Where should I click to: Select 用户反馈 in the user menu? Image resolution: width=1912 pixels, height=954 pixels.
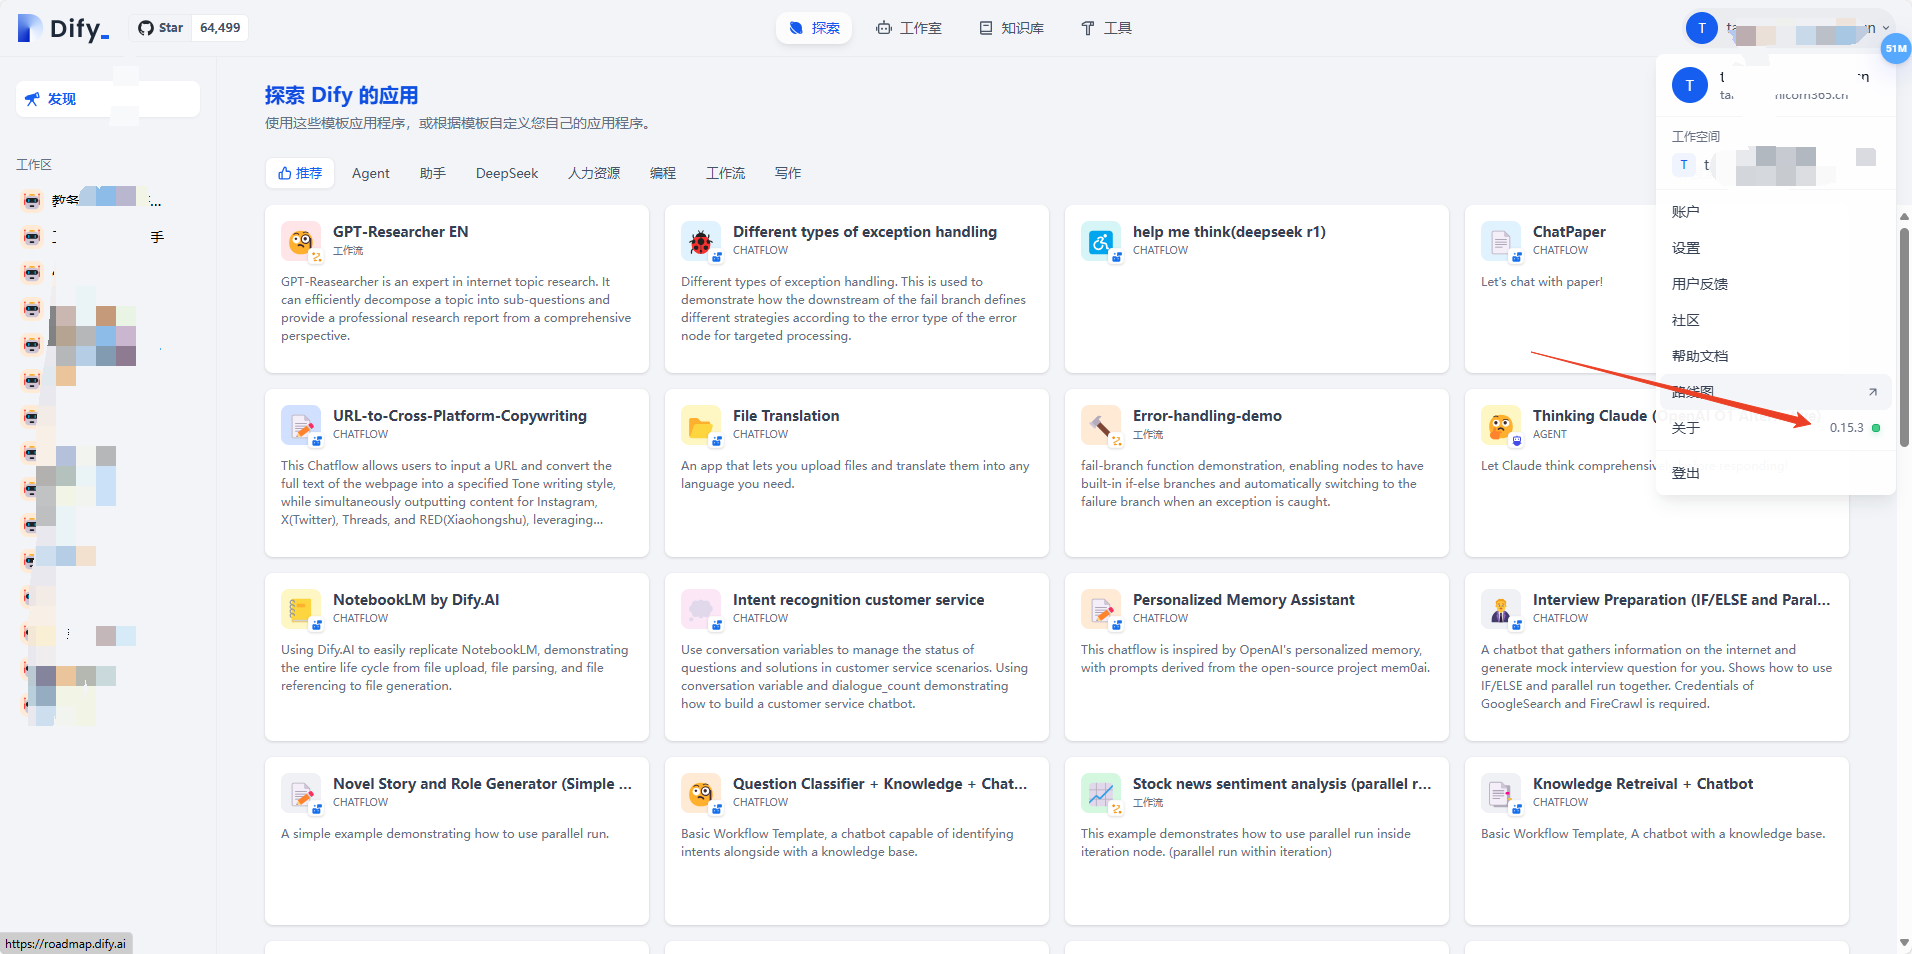[1776, 284]
